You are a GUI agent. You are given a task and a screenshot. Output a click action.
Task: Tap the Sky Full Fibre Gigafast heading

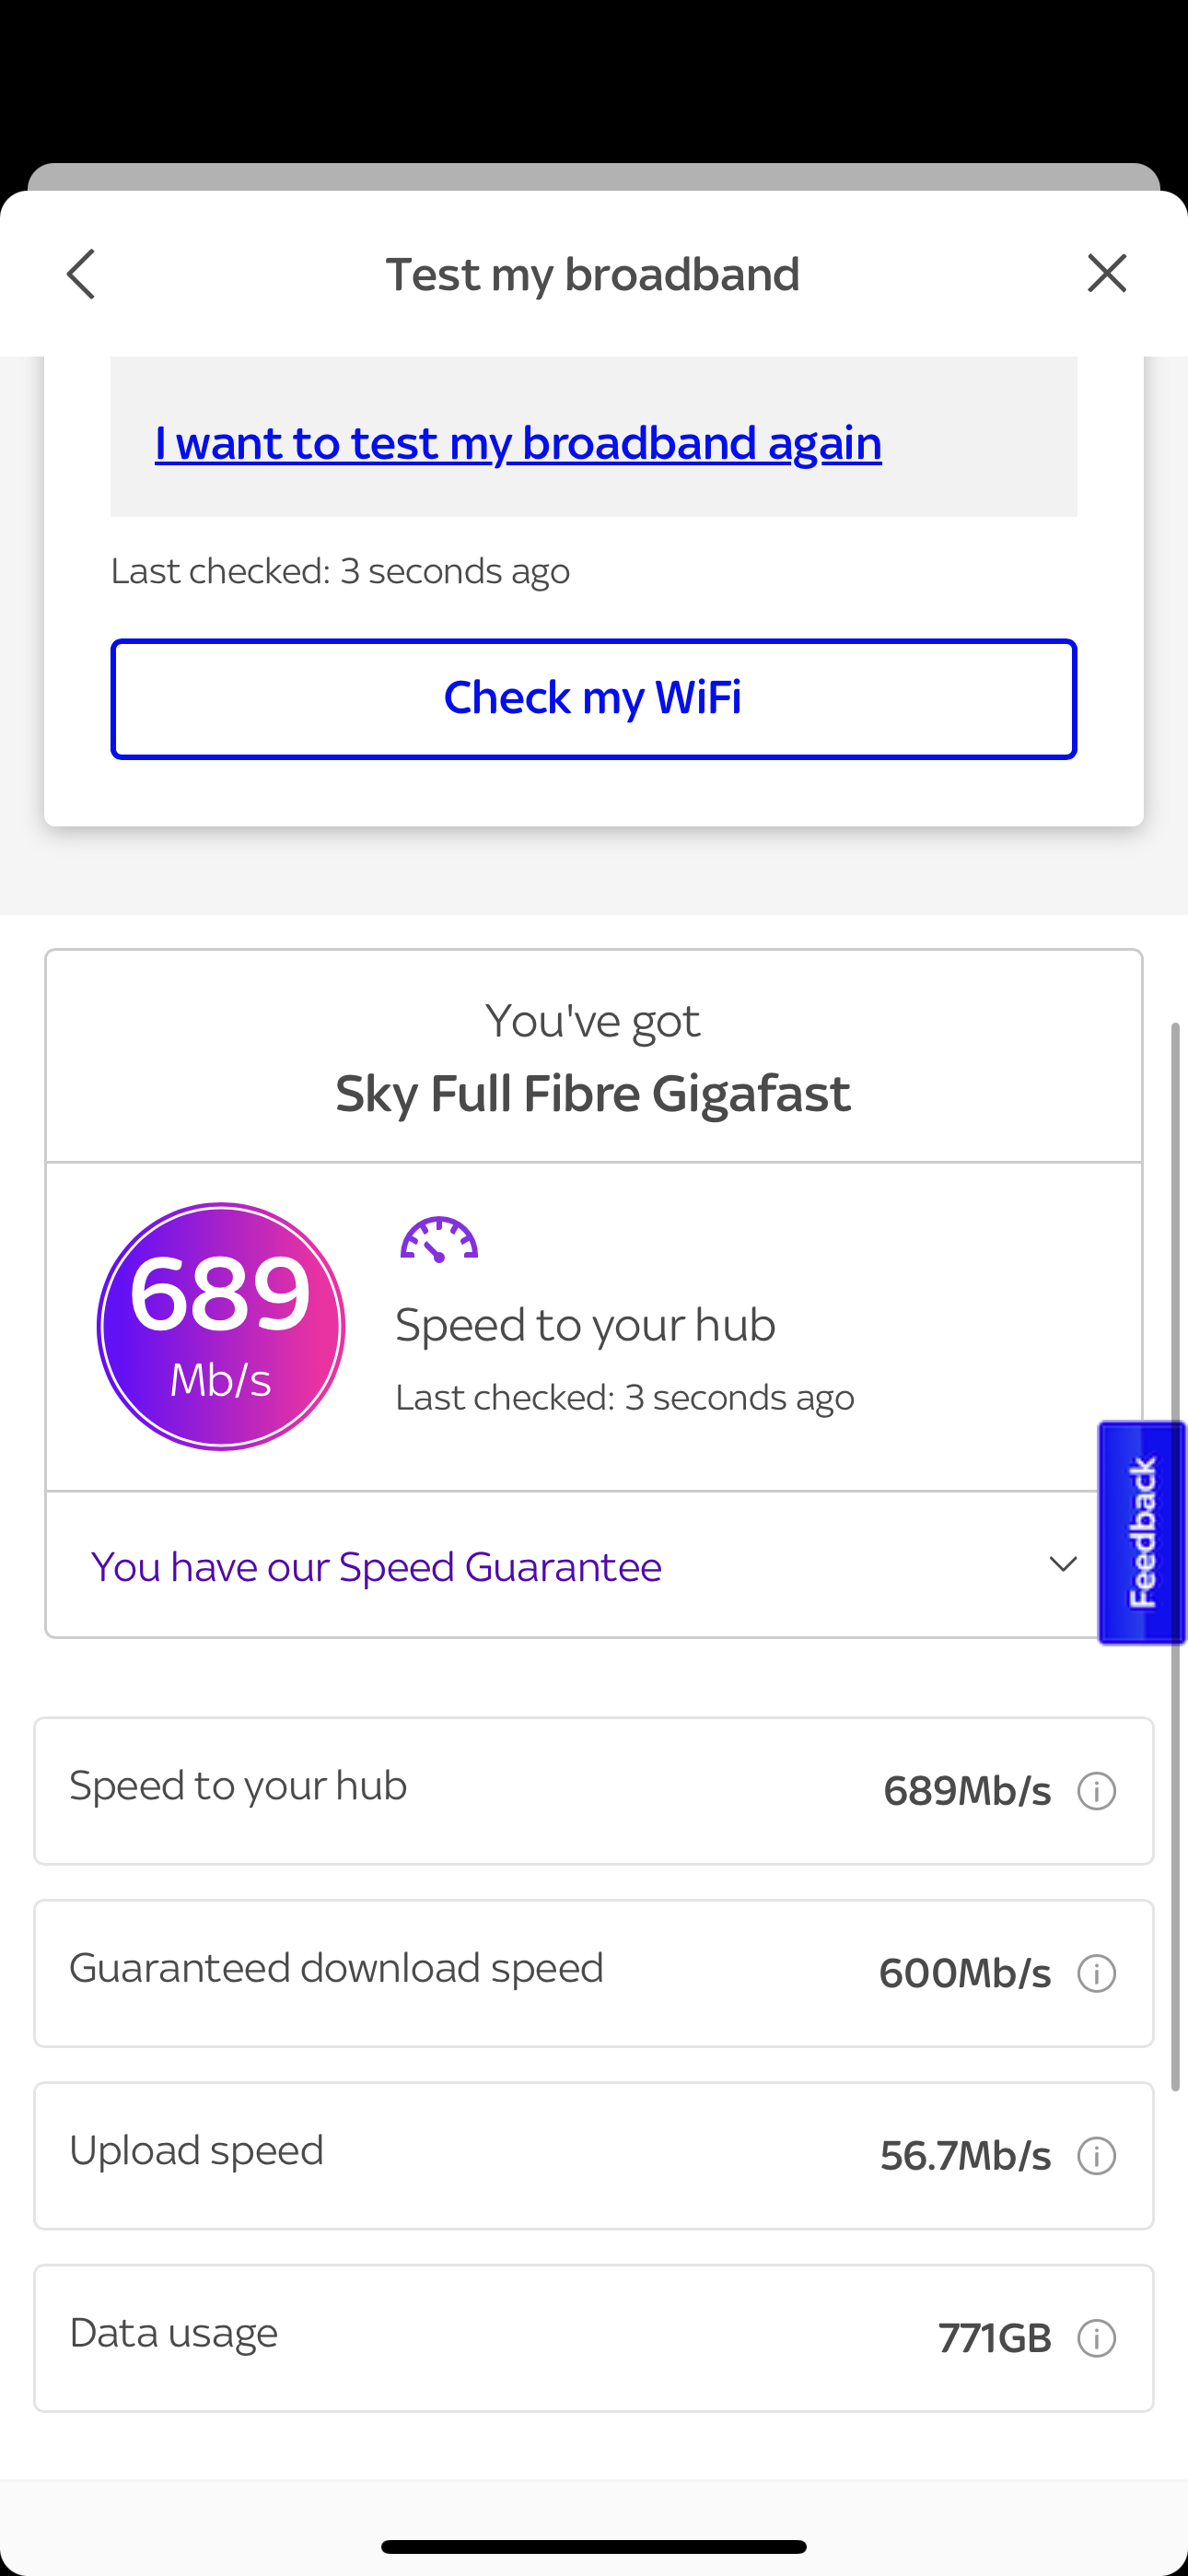coord(593,1093)
